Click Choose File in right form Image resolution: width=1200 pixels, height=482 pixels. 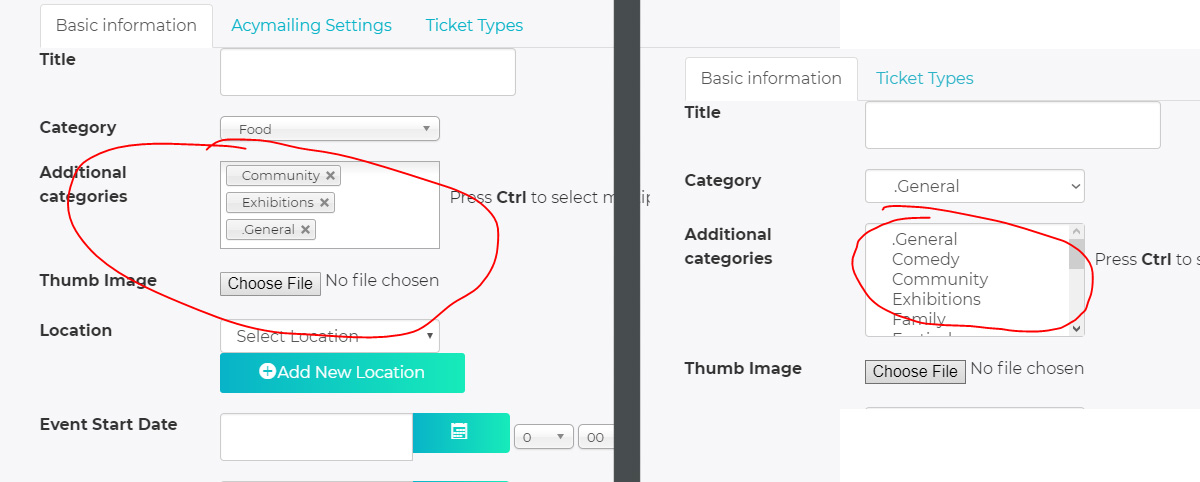coord(915,371)
